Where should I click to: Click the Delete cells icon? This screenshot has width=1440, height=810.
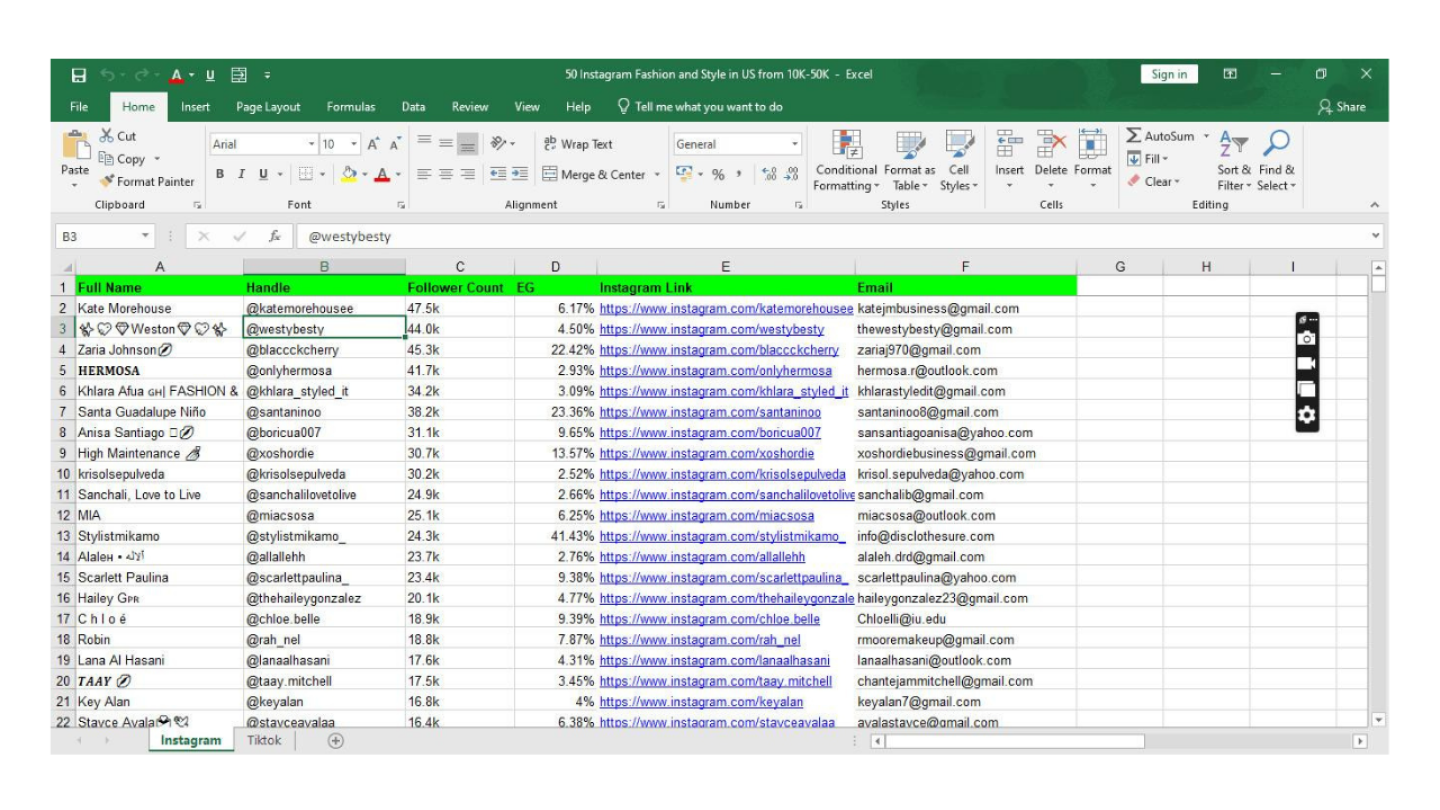[x=1051, y=144]
